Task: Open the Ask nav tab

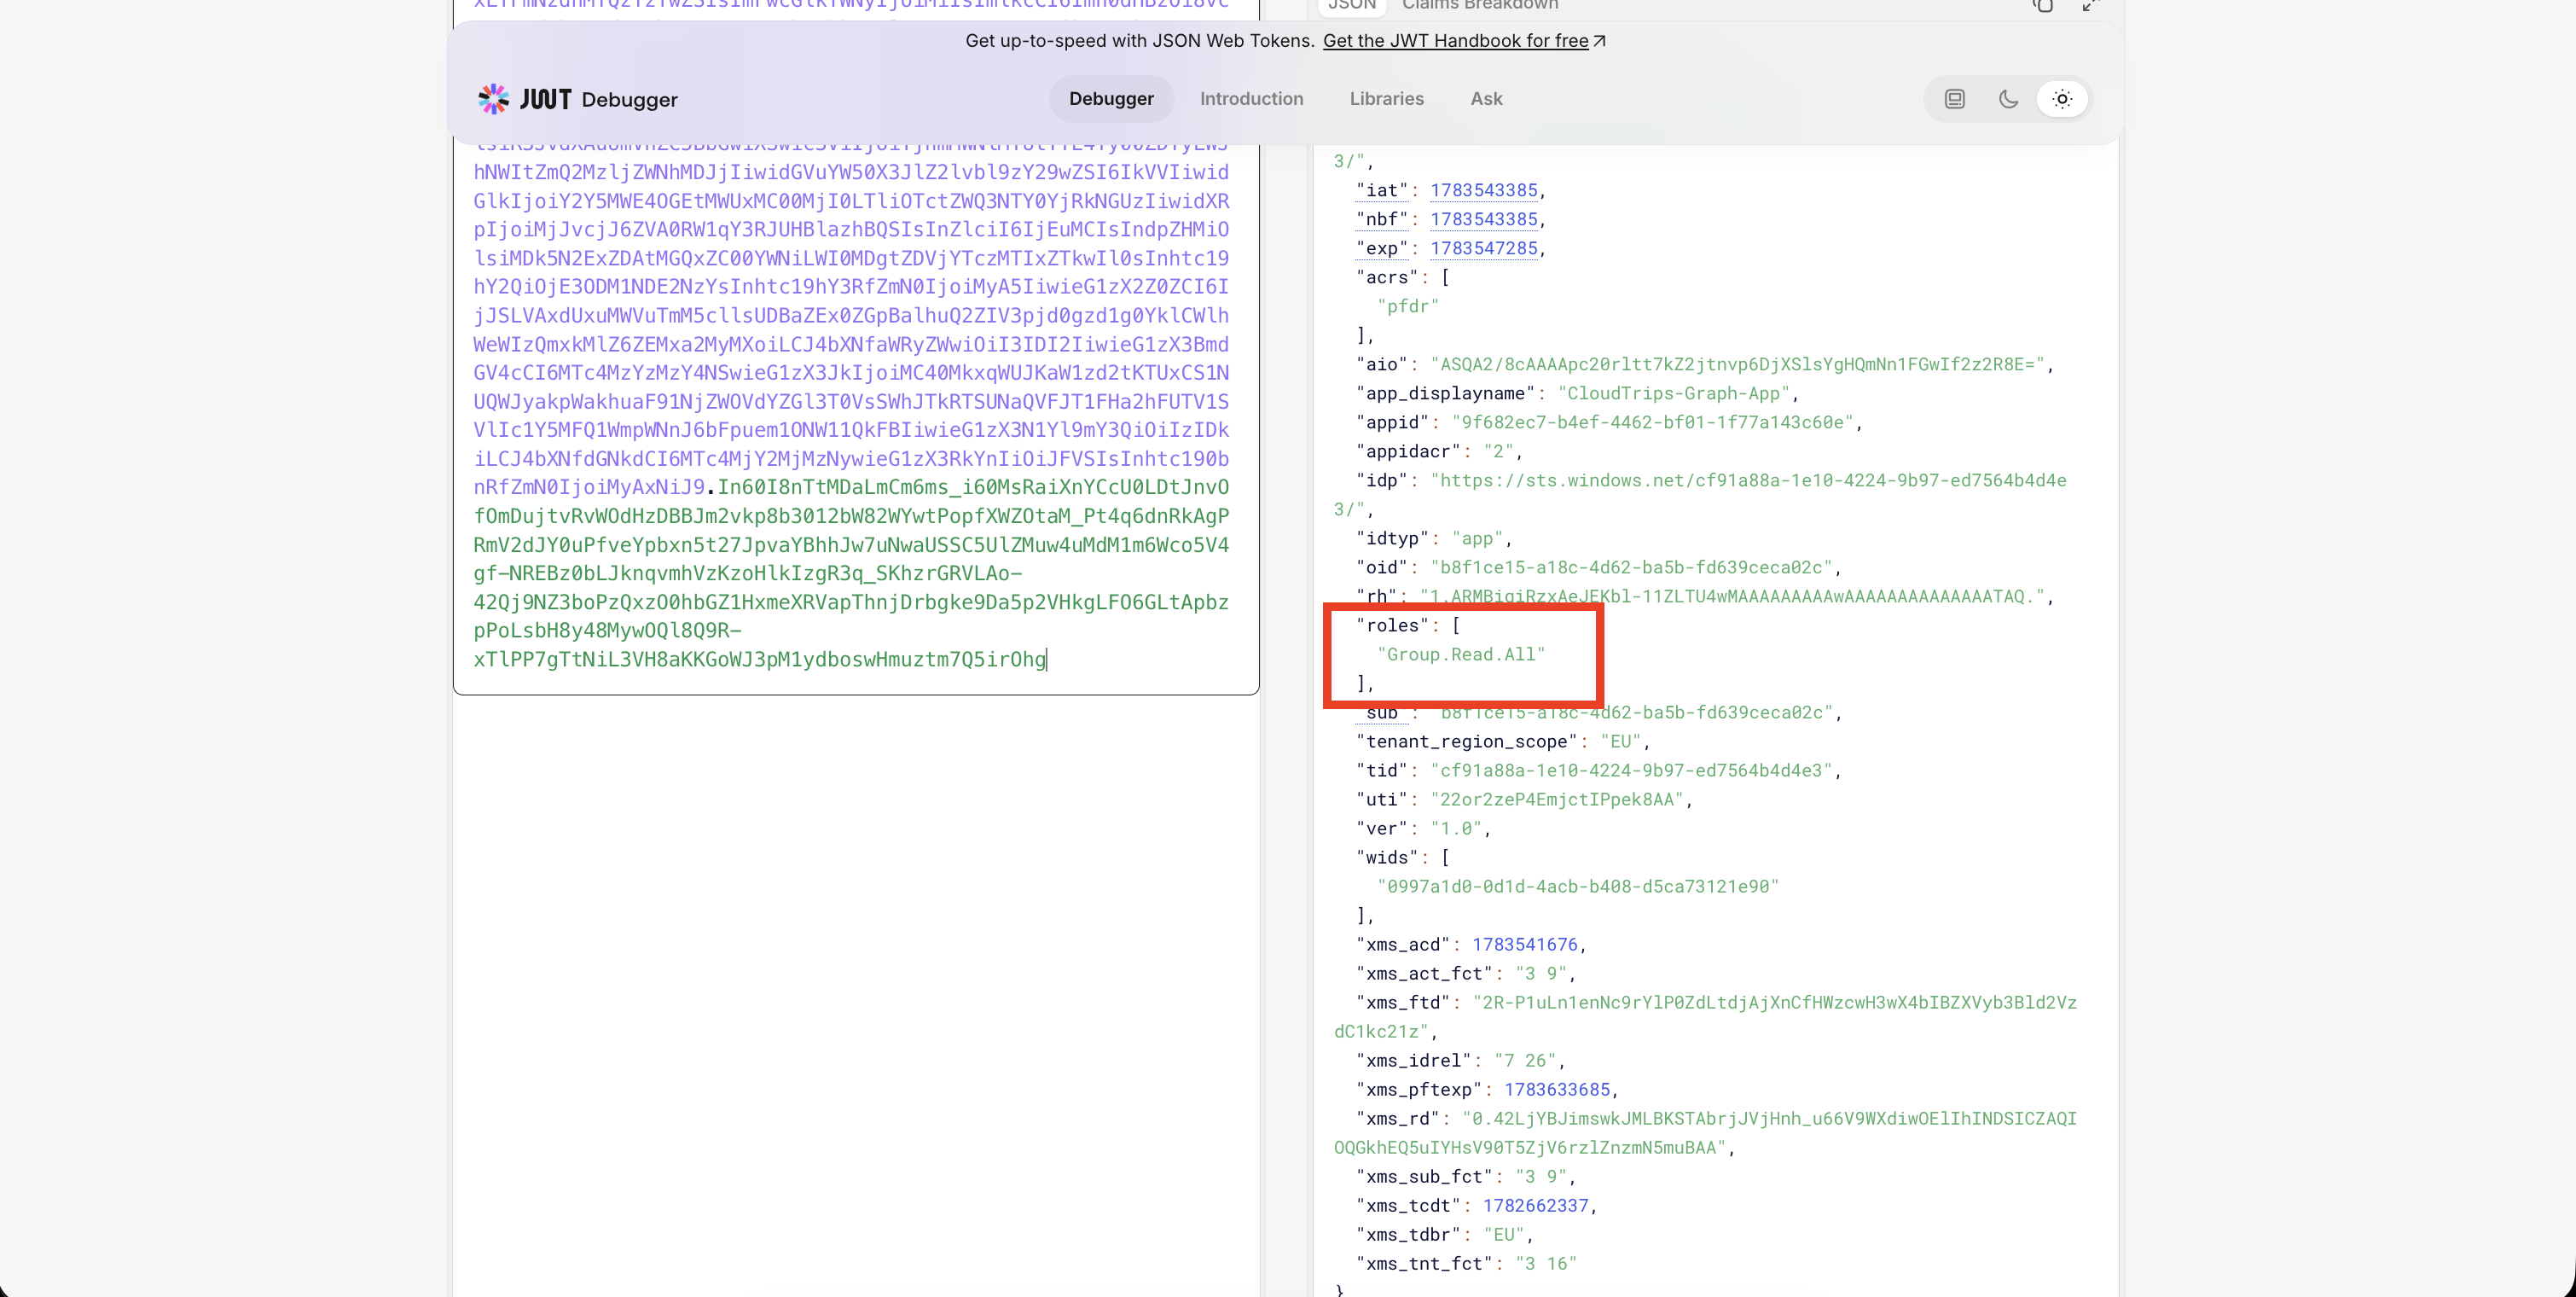Action: tap(1486, 99)
